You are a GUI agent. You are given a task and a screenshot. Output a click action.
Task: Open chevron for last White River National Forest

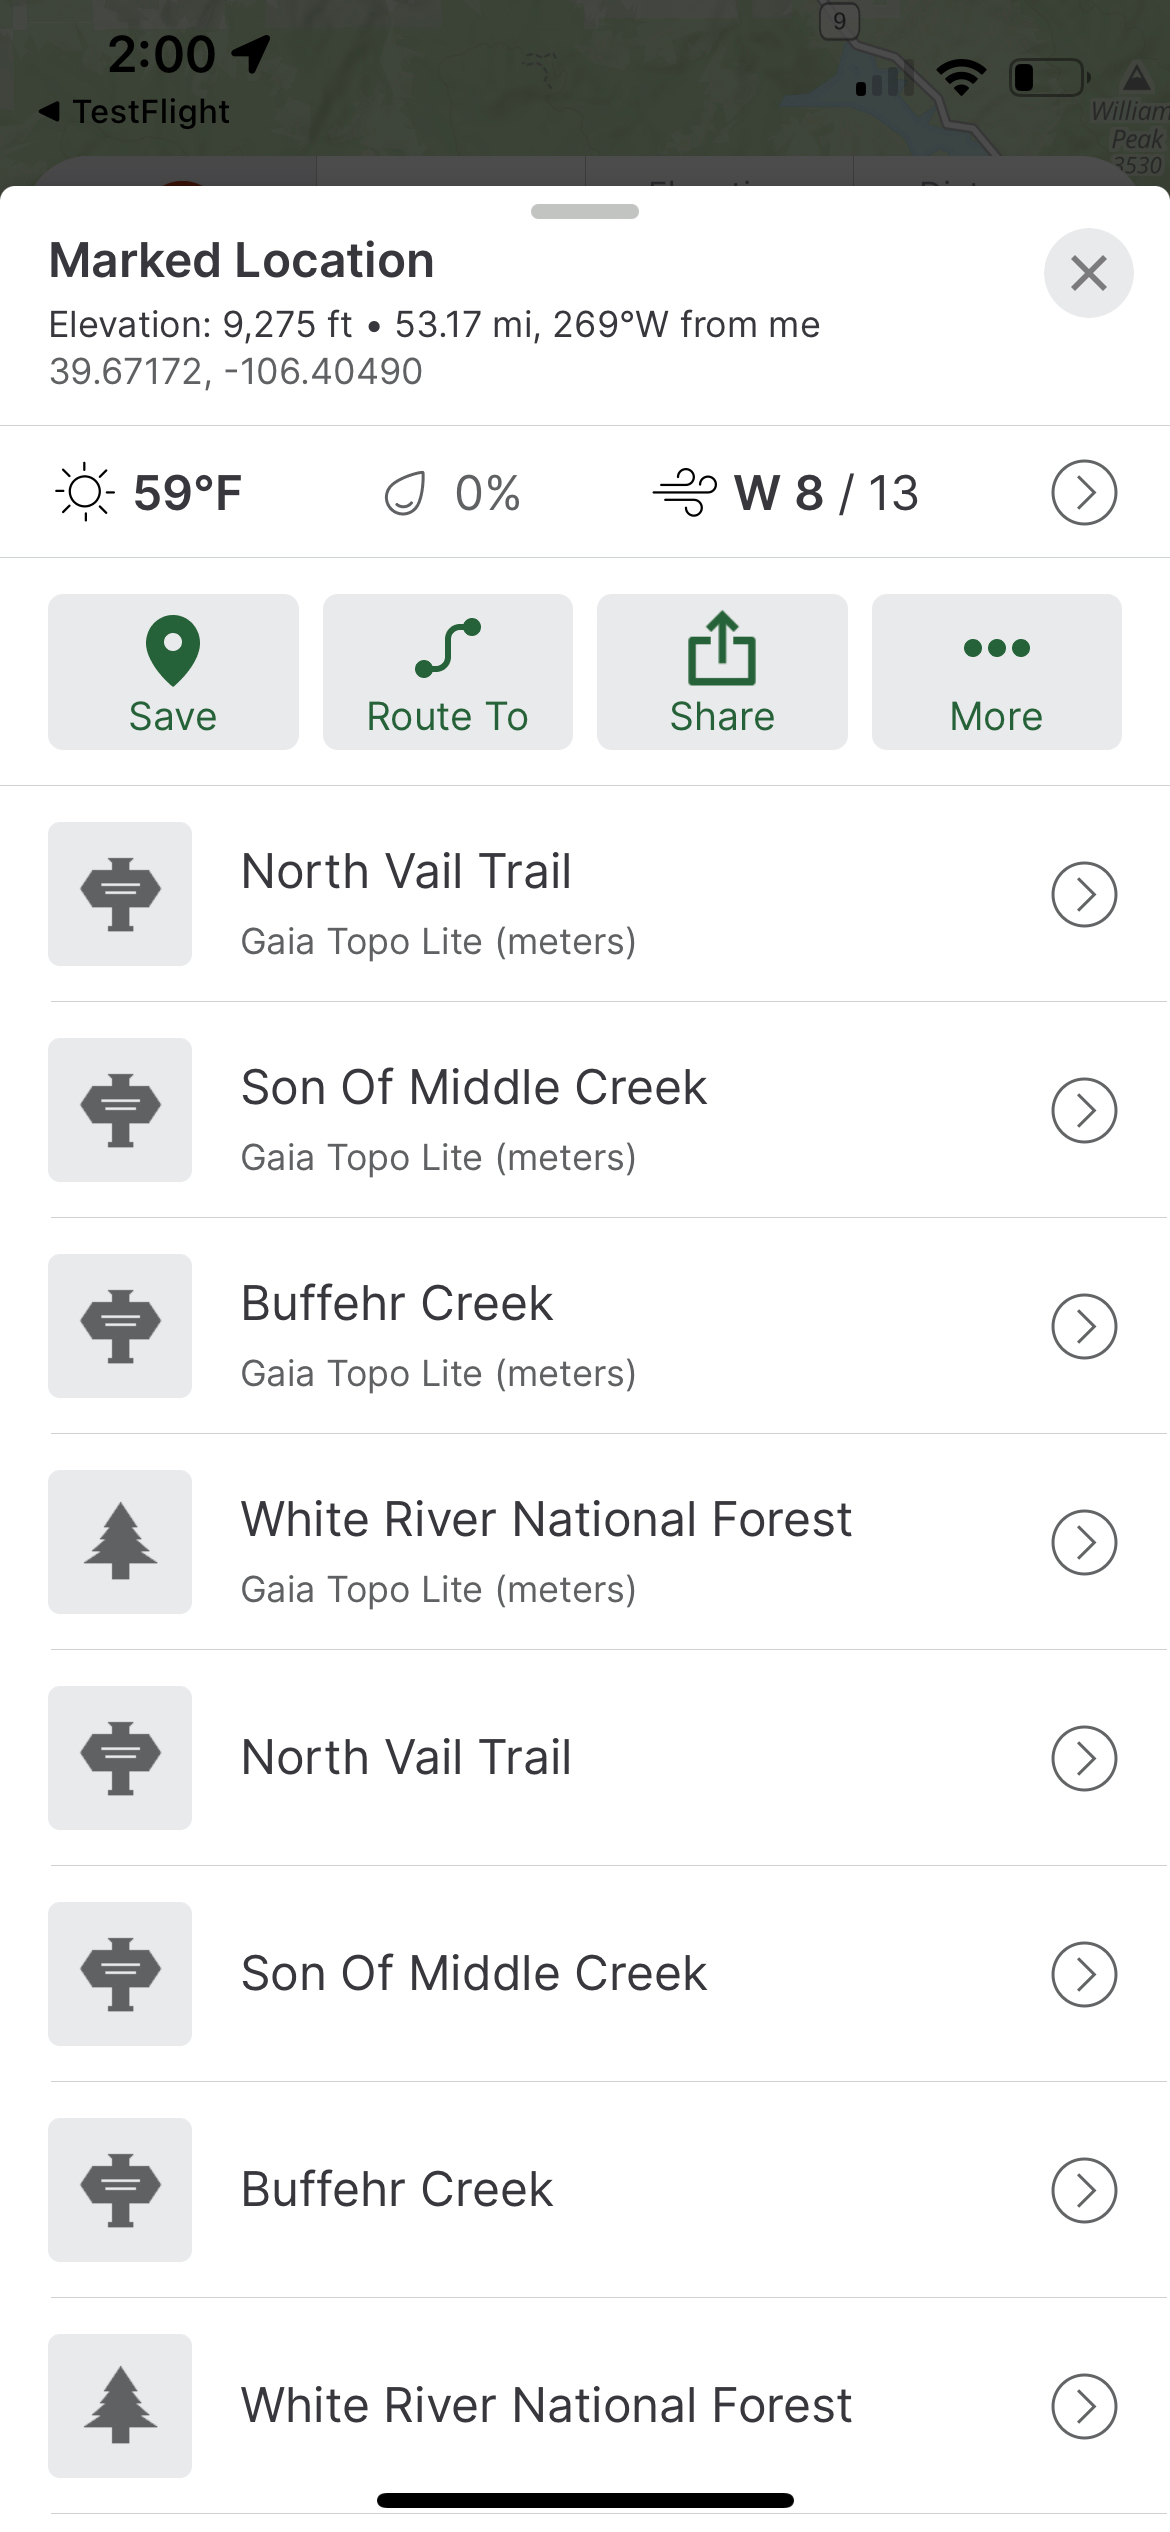(1084, 2406)
